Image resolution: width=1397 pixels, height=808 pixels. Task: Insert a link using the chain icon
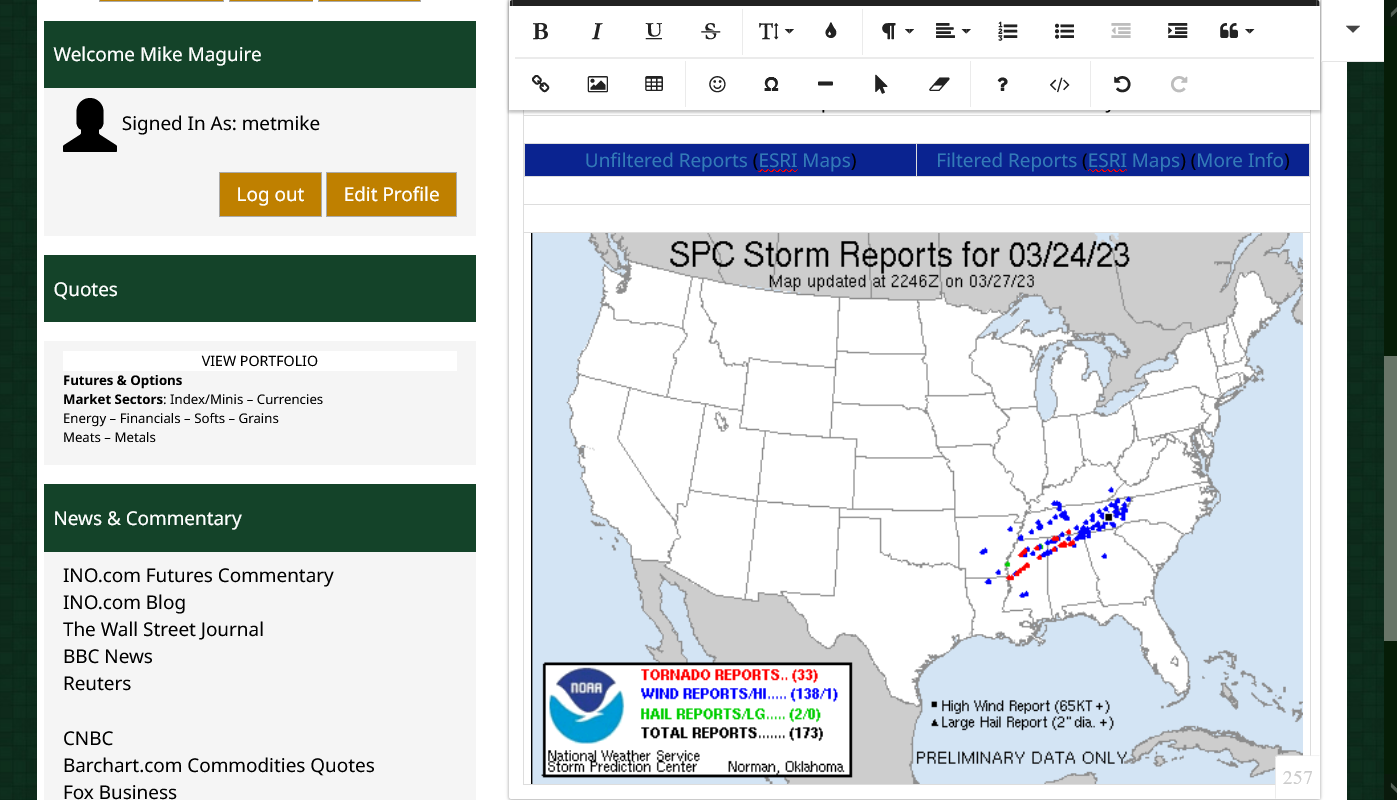coord(541,85)
